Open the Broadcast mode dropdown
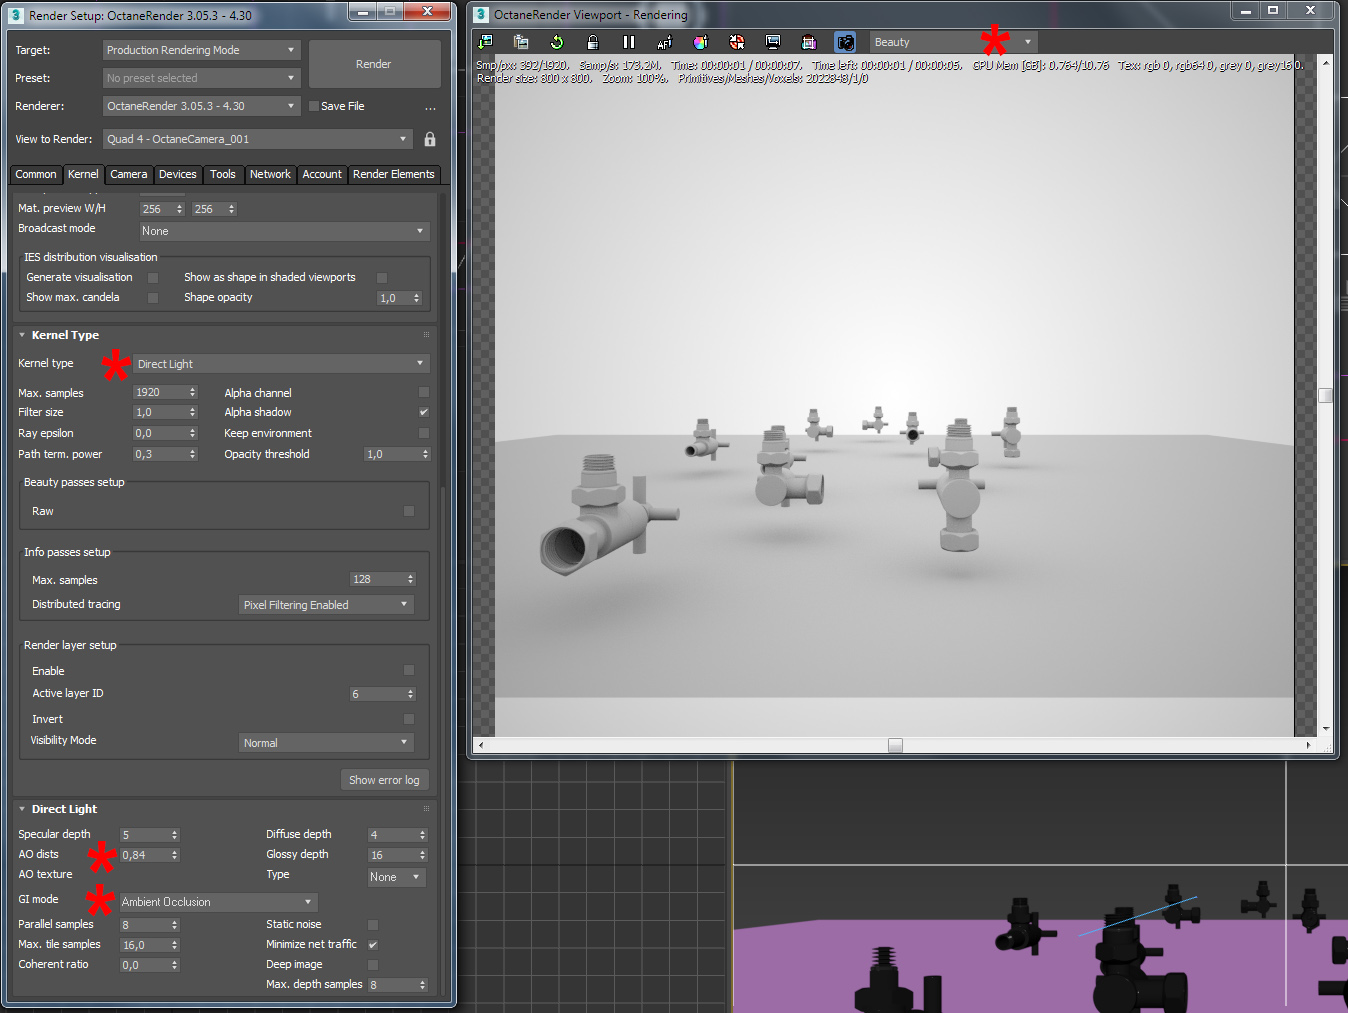This screenshot has height=1013, width=1348. [284, 231]
